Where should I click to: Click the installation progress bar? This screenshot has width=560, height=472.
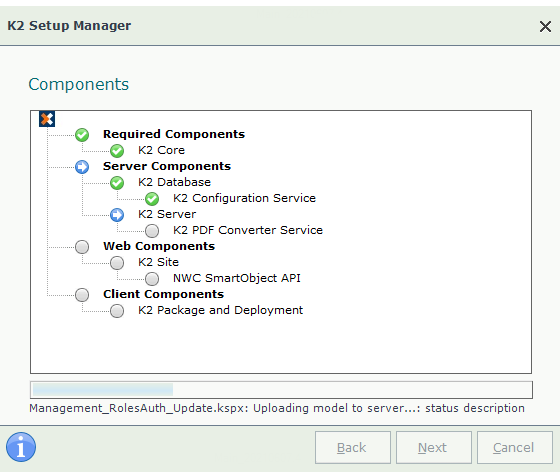281,390
